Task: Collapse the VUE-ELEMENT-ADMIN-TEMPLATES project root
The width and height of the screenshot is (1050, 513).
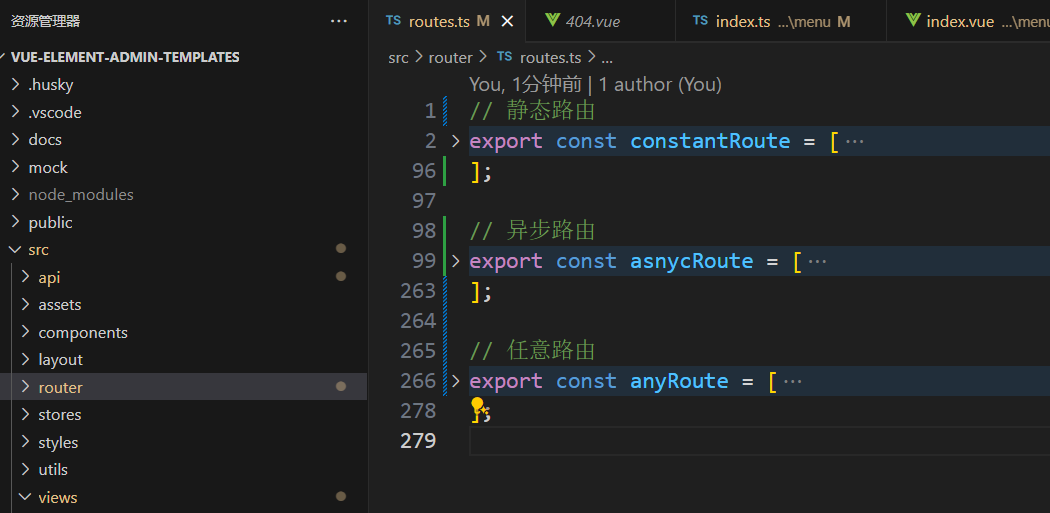Action: pyautogui.click(x=125, y=57)
